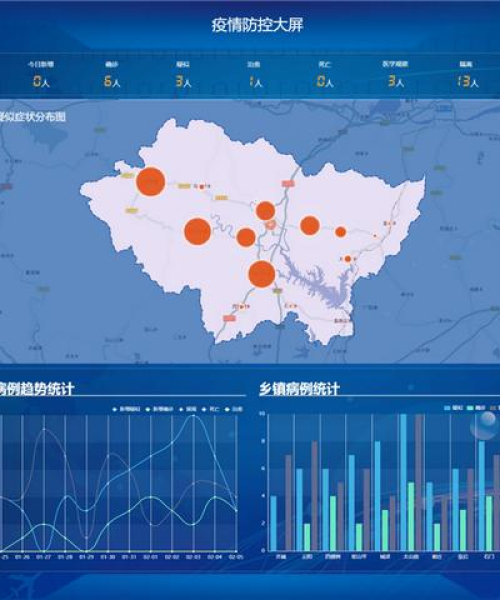Open the 隔离 13人 statistic
This screenshot has width=500, height=600.
coord(467,74)
